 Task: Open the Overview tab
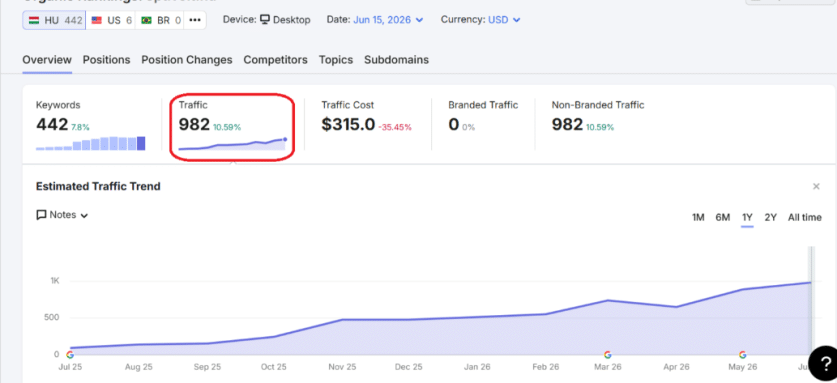click(x=47, y=60)
